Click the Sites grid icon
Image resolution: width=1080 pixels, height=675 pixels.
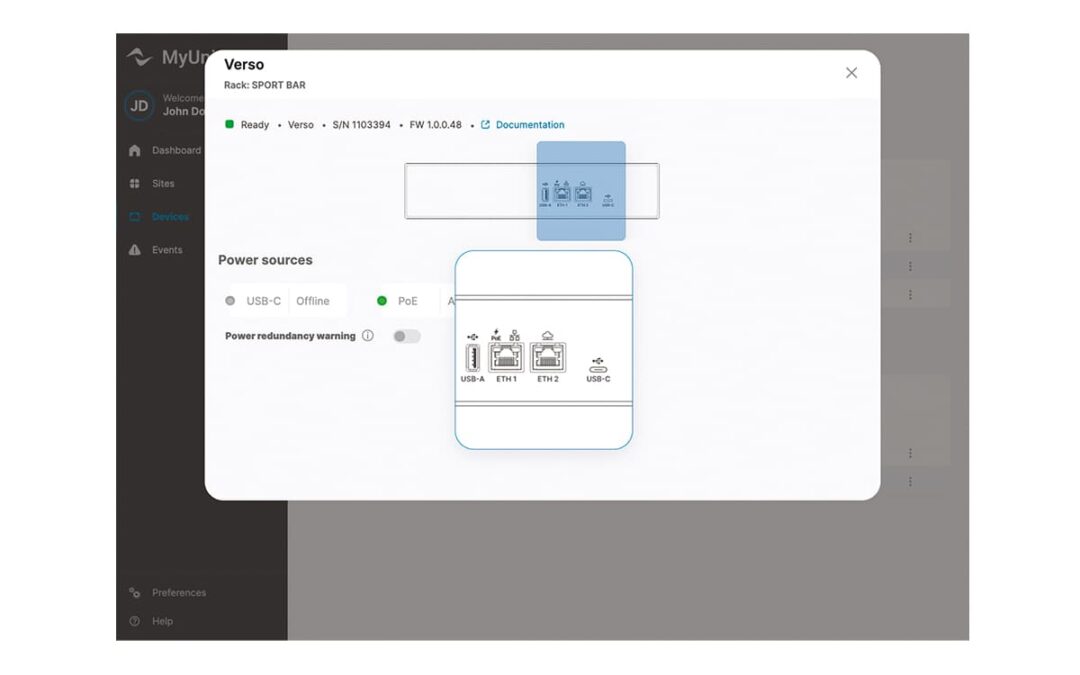(x=134, y=183)
